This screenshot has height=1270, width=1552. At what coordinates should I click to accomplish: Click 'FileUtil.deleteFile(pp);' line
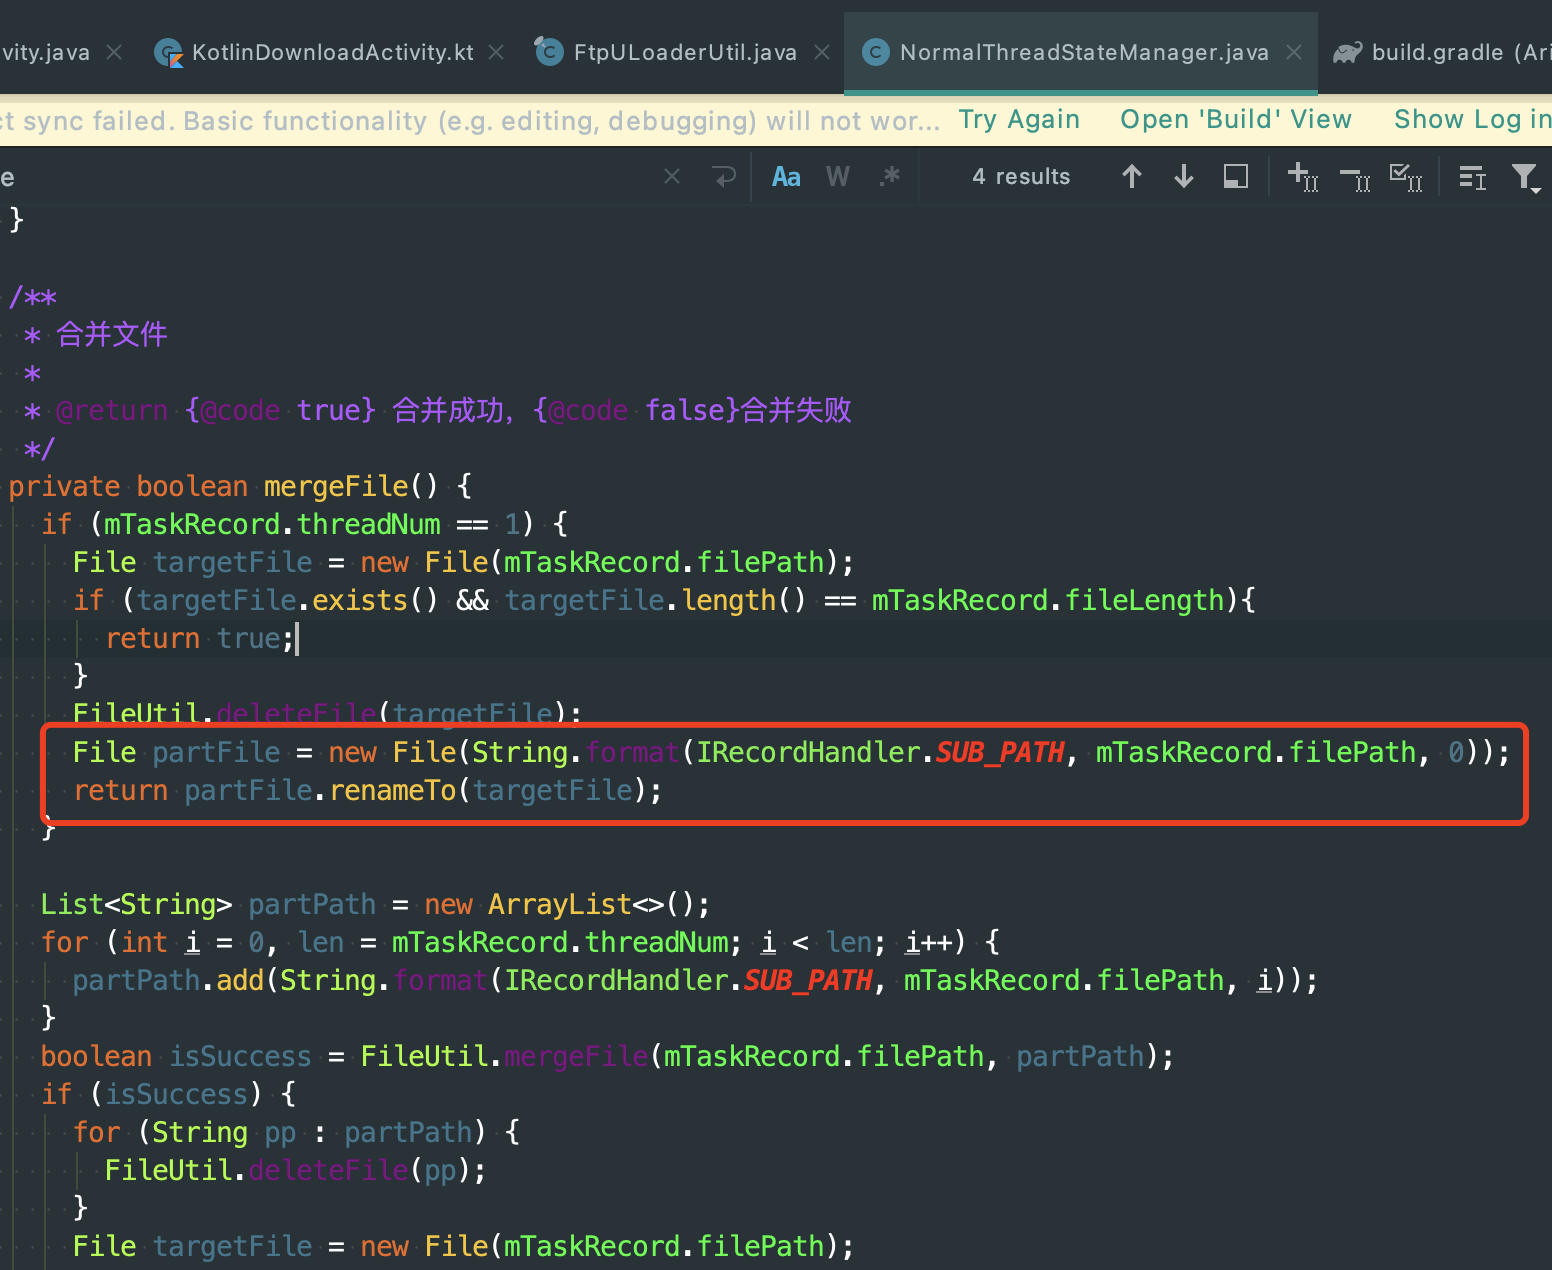tap(295, 1170)
